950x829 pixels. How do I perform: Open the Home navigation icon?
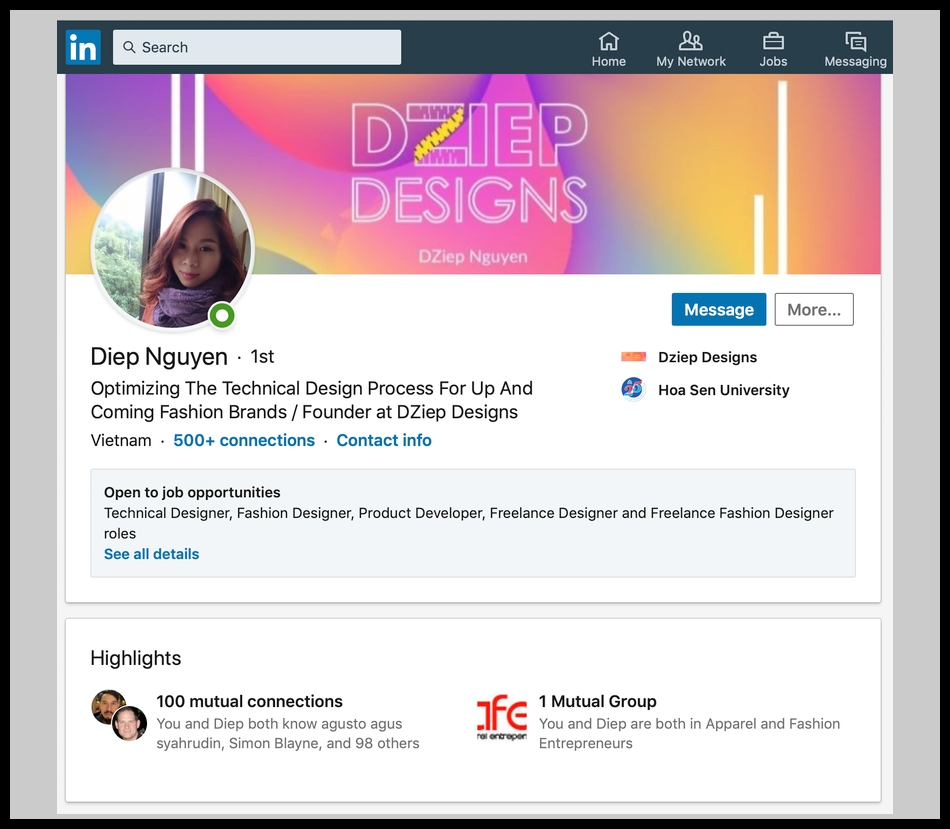tap(608, 41)
